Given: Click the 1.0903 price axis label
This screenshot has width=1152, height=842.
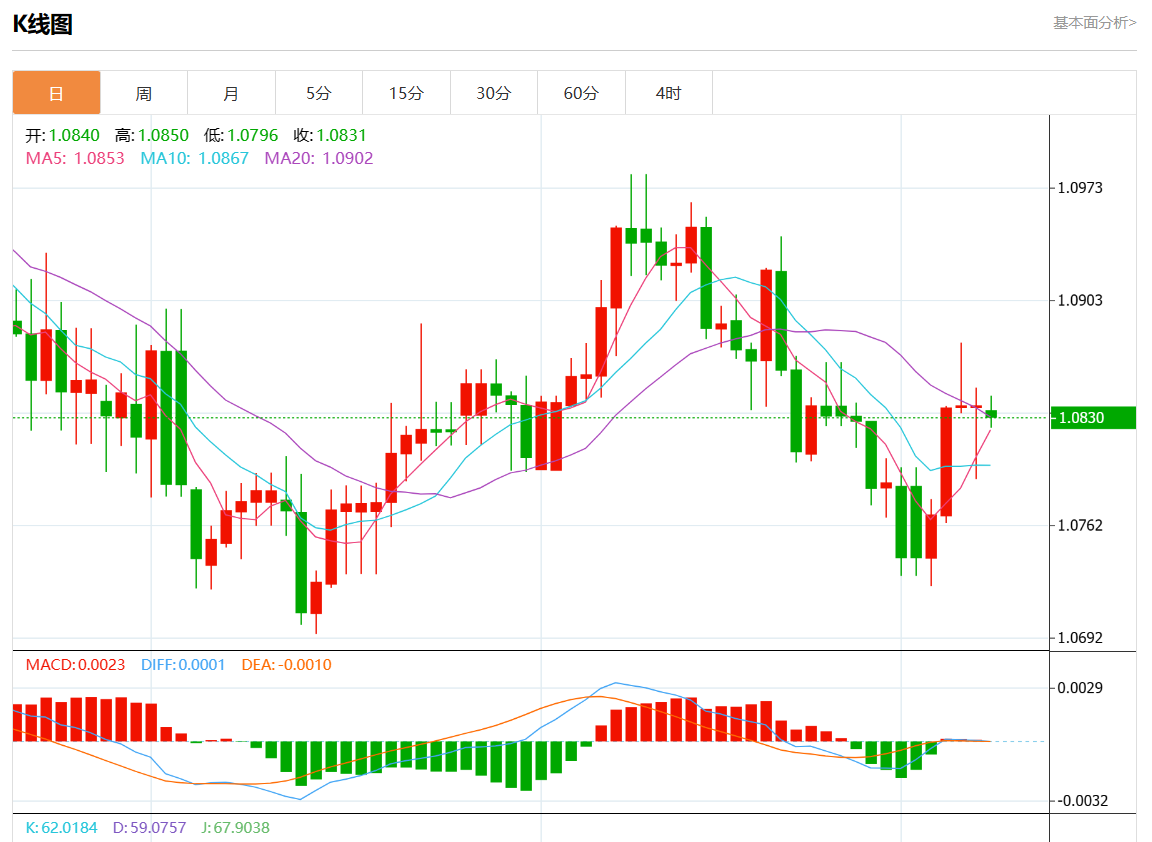Looking at the screenshot, I should pyautogui.click(x=1080, y=300).
